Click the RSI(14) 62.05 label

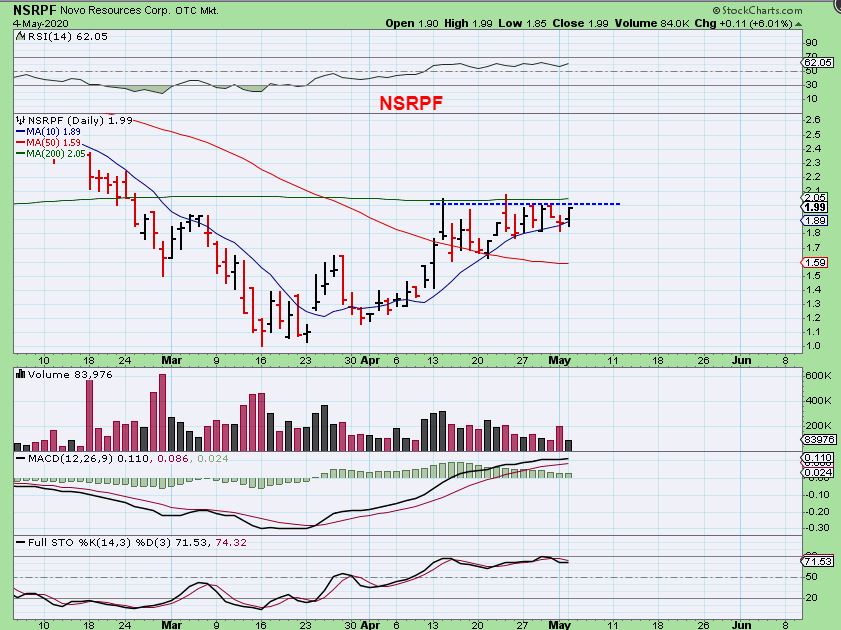pyautogui.click(x=68, y=36)
